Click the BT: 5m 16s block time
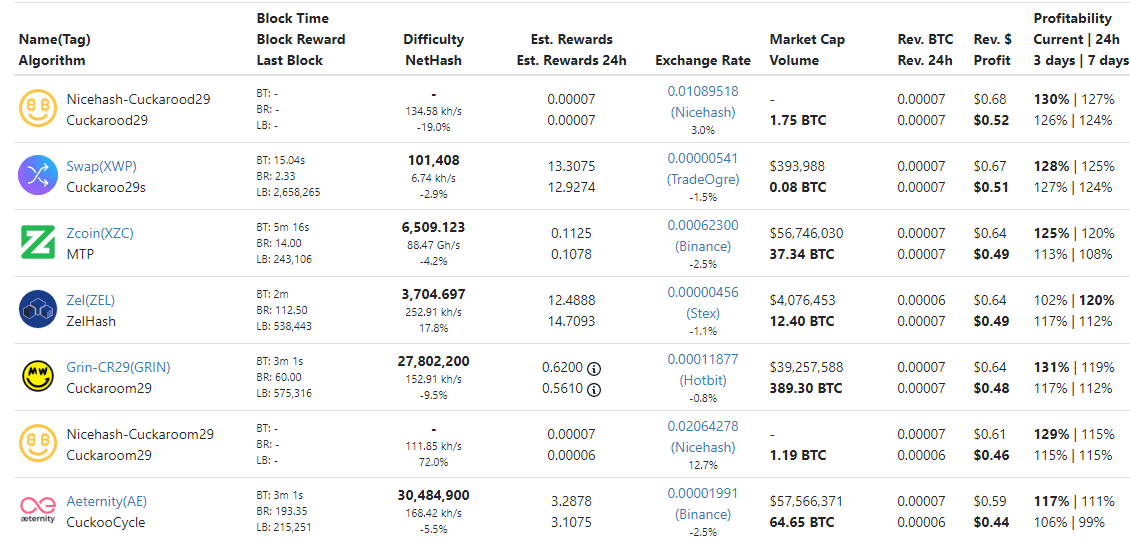 (x=283, y=228)
